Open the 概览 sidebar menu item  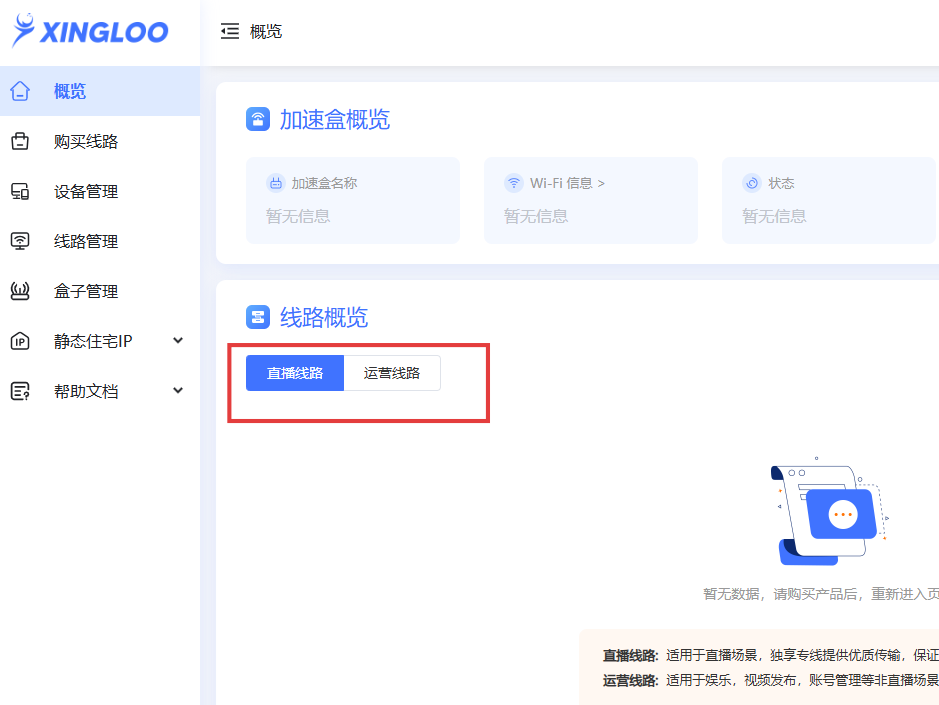100,91
